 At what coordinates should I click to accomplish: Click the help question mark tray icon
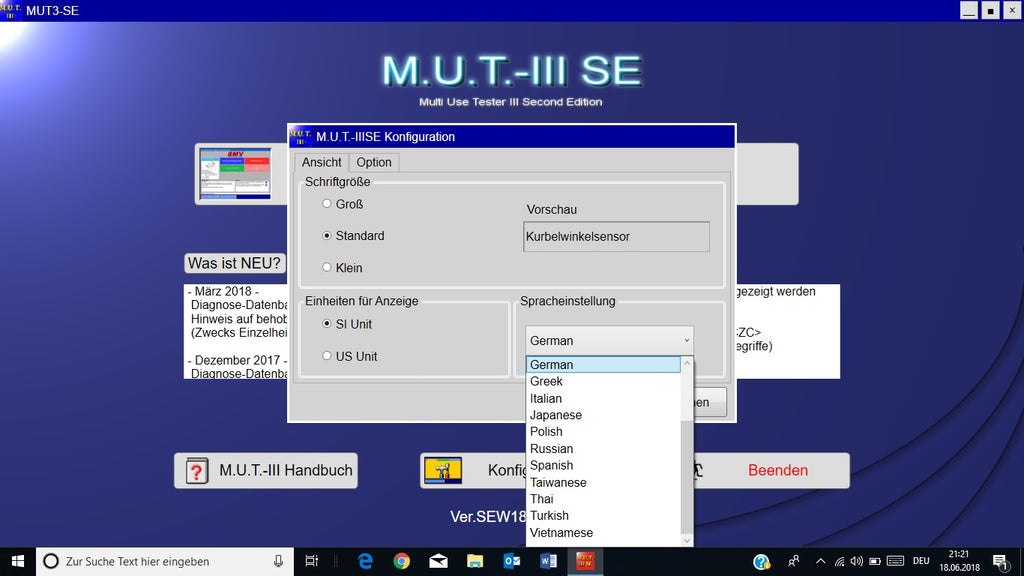click(x=761, y=562)
